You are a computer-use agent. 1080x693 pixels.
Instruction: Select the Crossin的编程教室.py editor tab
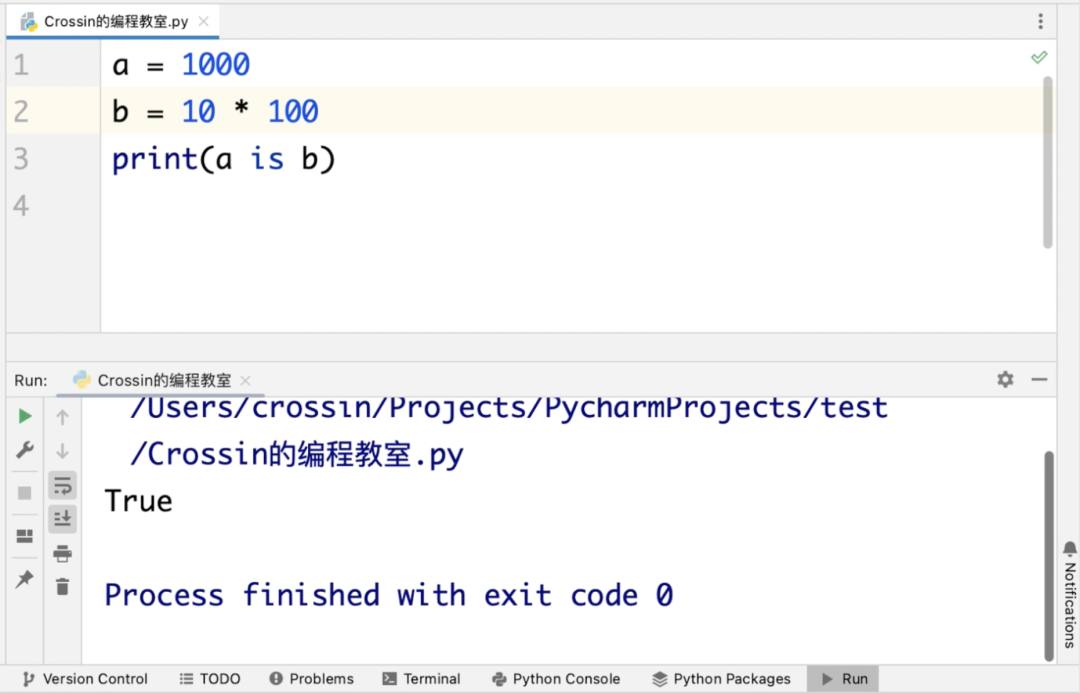113,21
